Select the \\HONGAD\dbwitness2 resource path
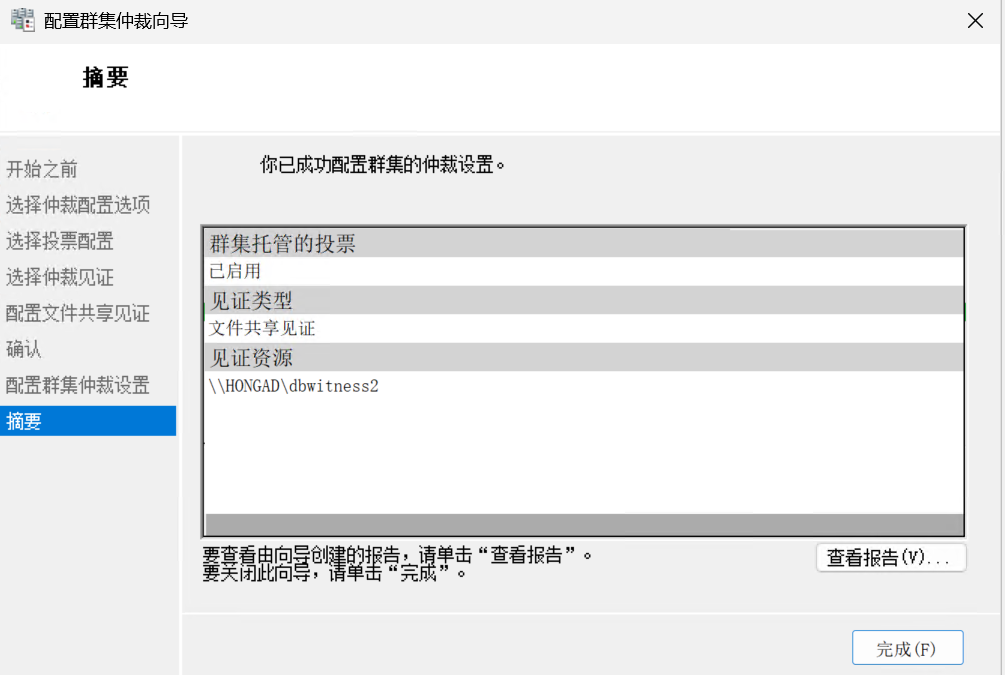The image size is (1005, 675). tap(294, 386)
